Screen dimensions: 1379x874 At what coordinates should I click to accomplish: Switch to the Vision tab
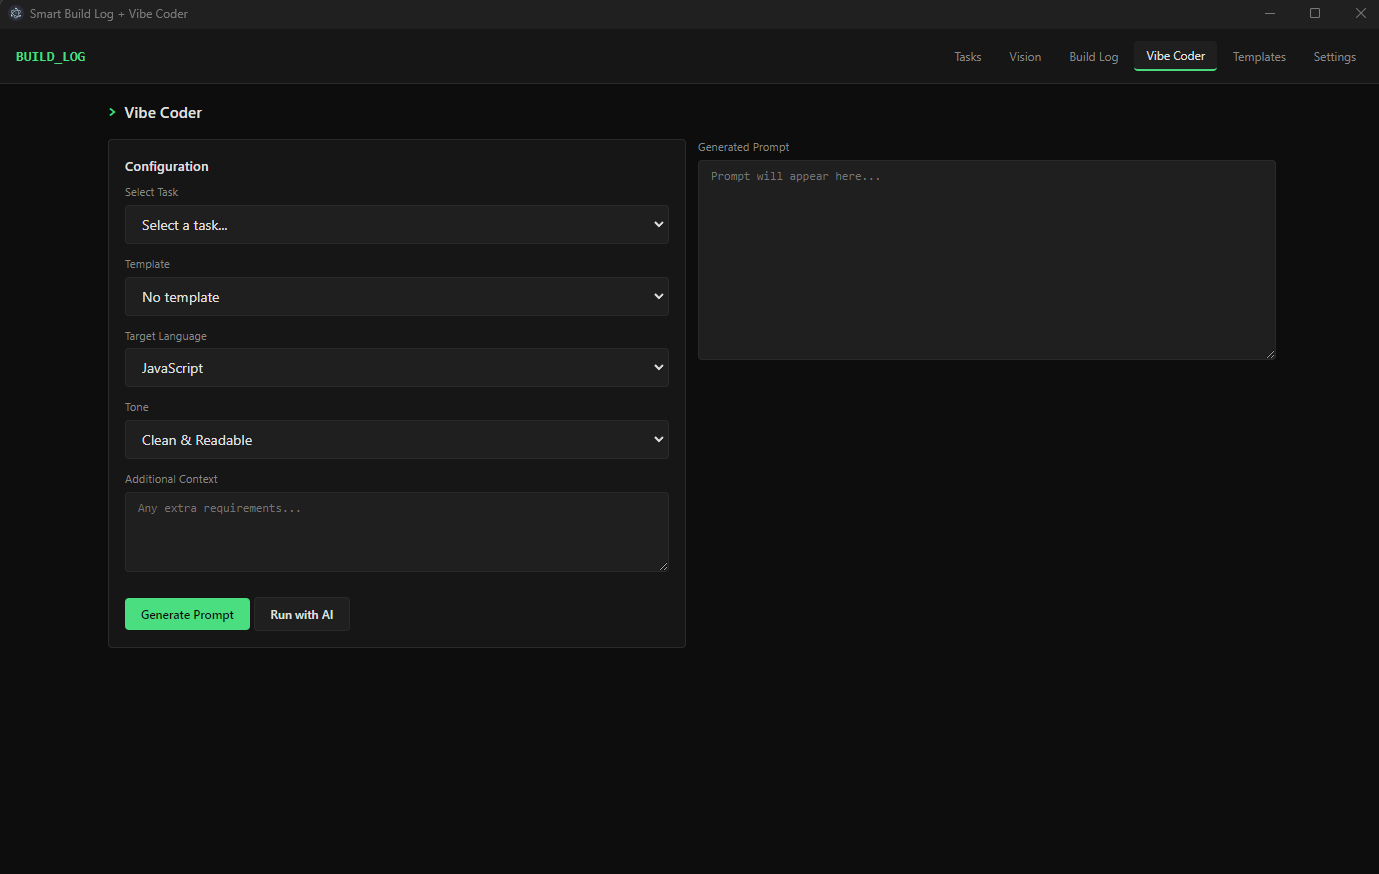point(1024,57)
